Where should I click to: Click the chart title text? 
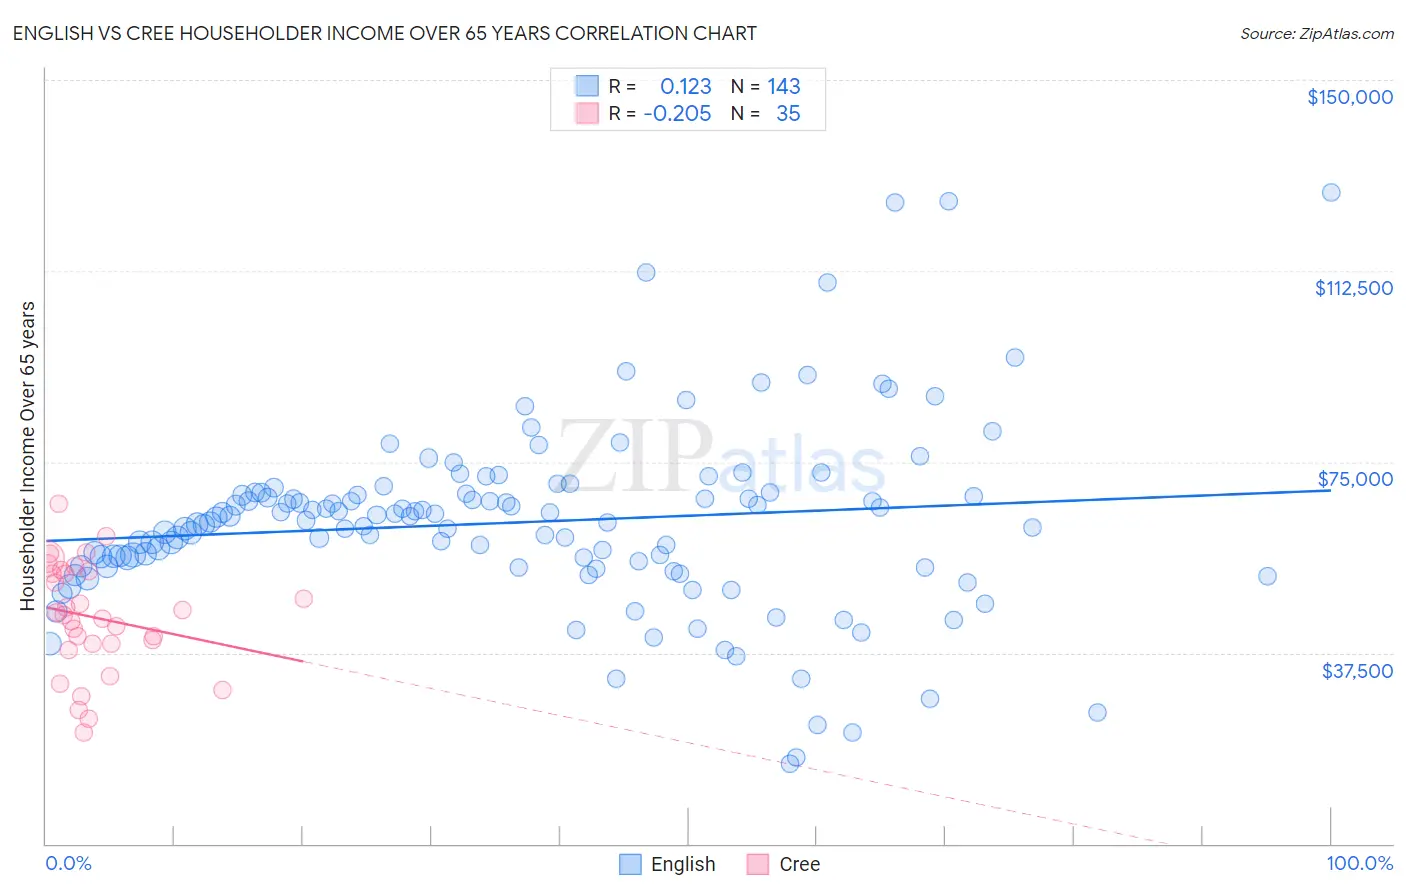click(384, 33)
